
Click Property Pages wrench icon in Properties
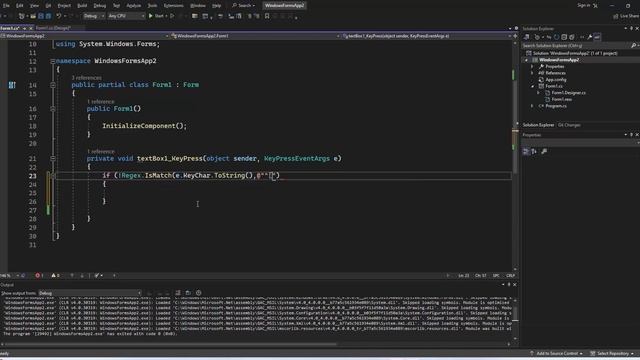point(544,151)
